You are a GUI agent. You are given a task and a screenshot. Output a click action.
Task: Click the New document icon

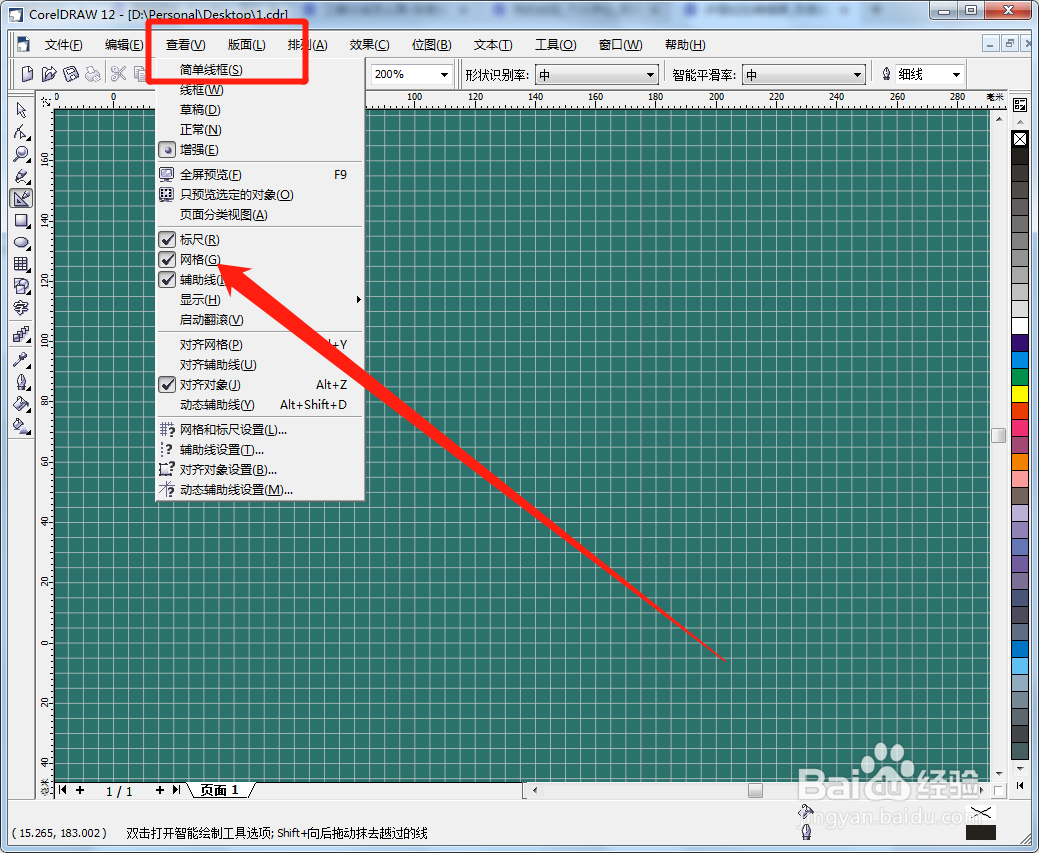coord(27,74)
